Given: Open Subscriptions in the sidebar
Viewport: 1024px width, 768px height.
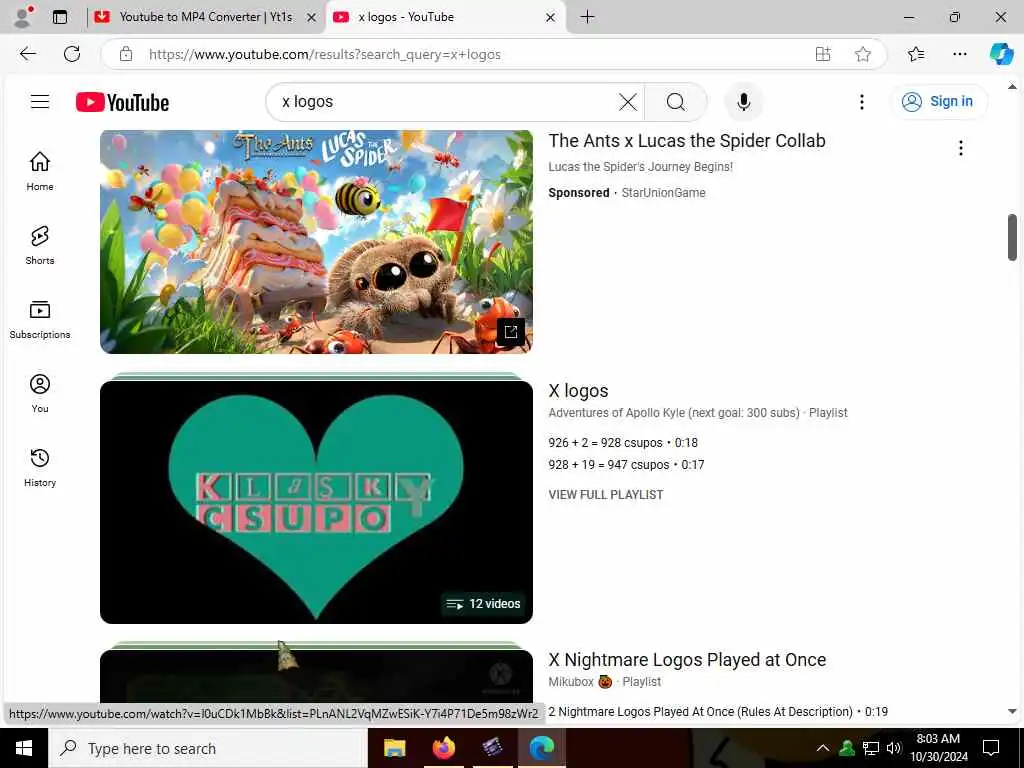Looking at the screenshot, I should [40, 319].
